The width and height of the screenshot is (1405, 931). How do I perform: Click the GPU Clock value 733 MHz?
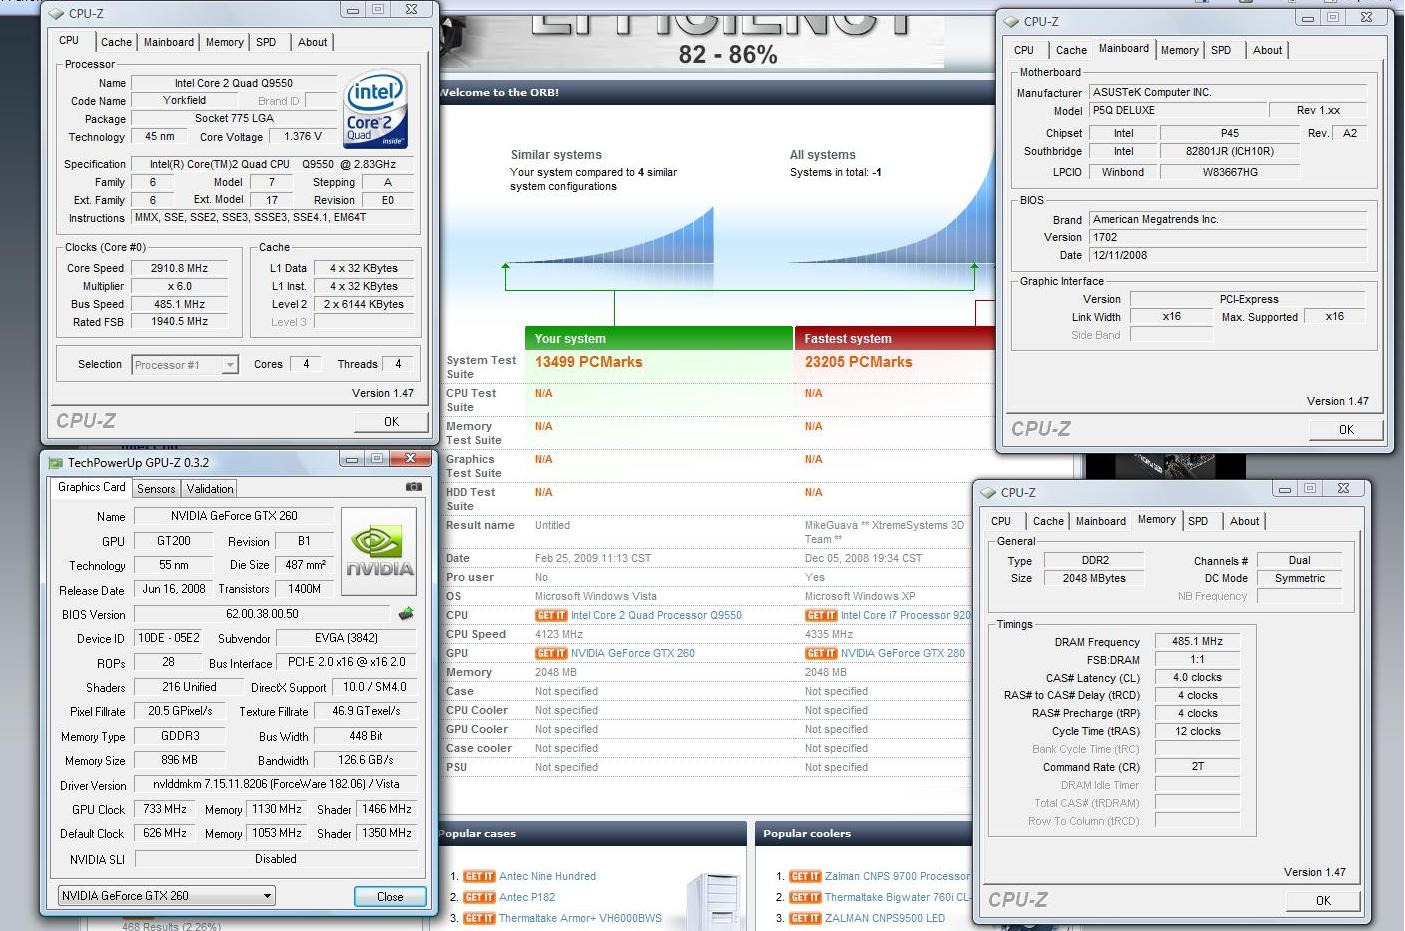pyautogui.click(x=165, y=810)
